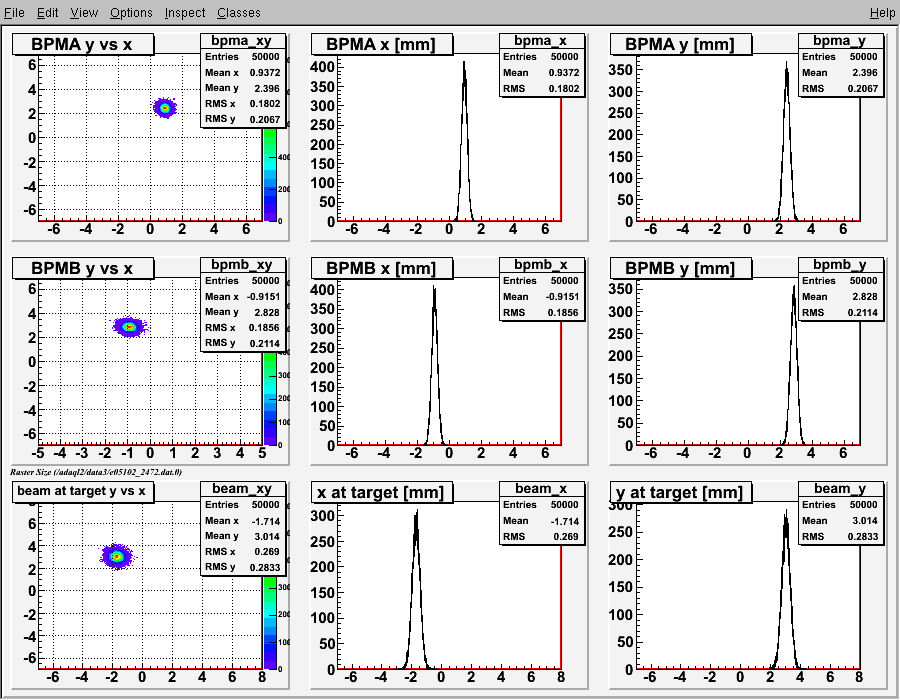Select the x at target [mm] title
900x700 pixels.
click(x=382, y=492)
